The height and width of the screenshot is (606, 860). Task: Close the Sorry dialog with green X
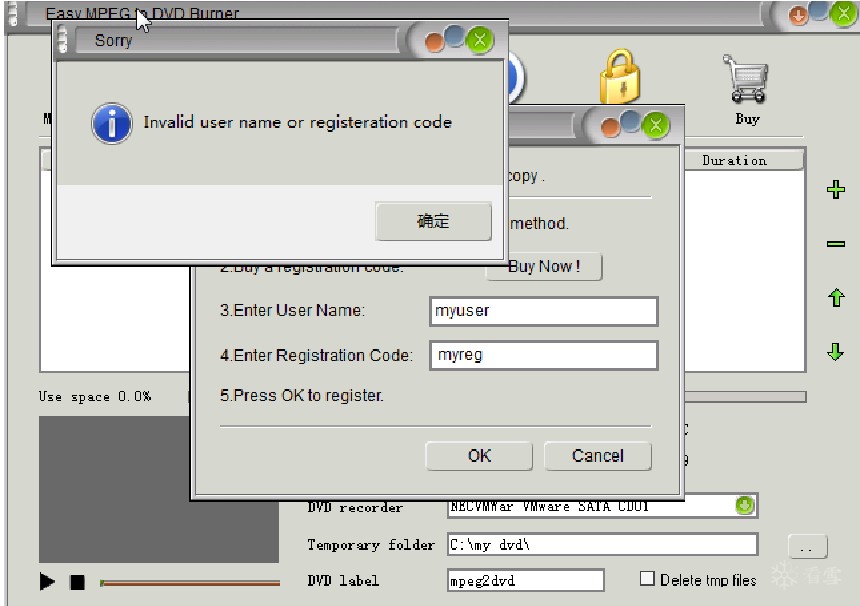coord(480,40)
